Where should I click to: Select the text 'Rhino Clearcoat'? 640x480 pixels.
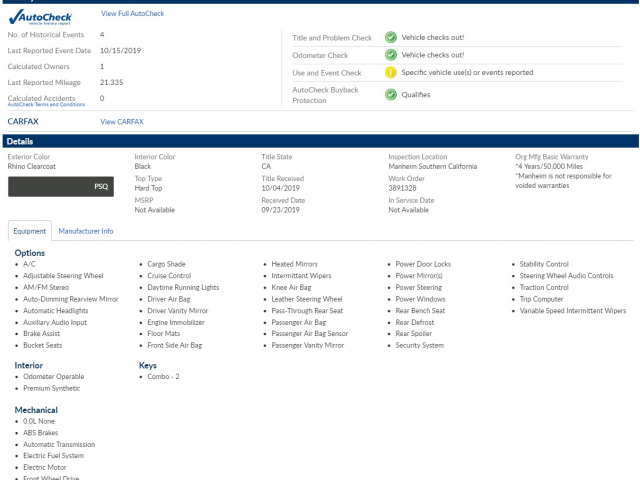pyautogui.click(x=31, y=167)
